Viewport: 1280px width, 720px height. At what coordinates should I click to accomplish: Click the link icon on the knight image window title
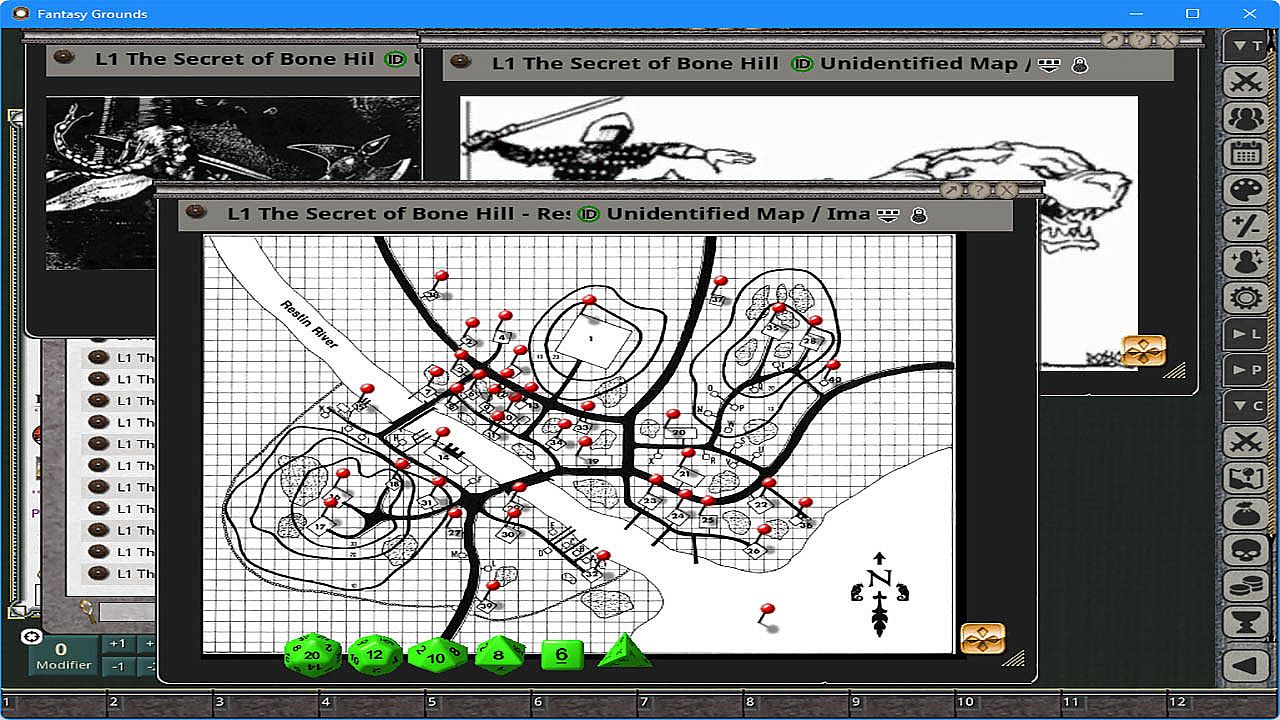coord(460,62)
